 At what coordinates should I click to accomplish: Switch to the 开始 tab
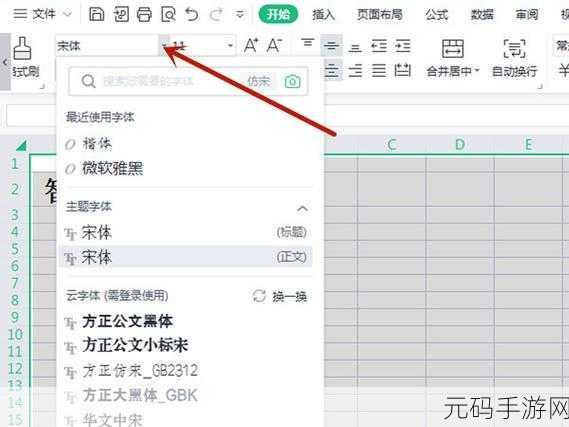[x=278, y=15]
